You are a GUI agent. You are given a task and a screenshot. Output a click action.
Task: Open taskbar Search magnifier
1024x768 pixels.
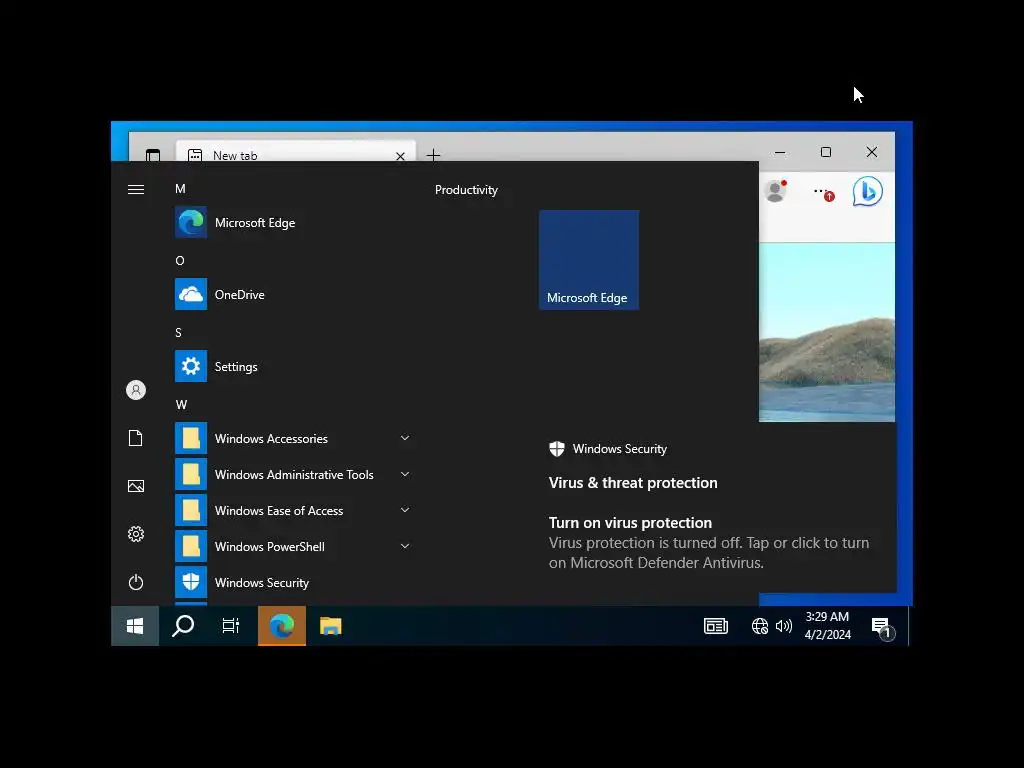(183, 626)
